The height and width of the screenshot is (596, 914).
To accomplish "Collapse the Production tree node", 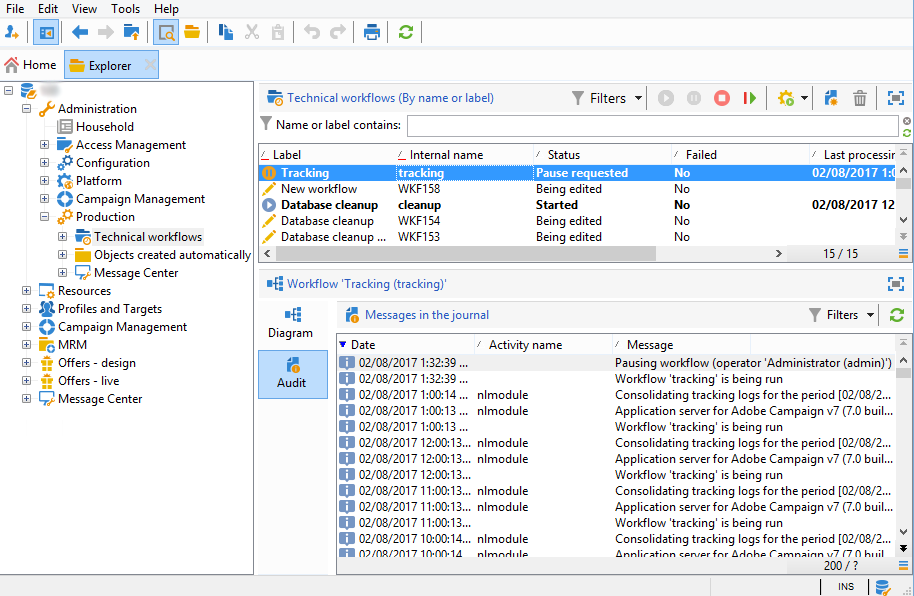I will [45, 217].
